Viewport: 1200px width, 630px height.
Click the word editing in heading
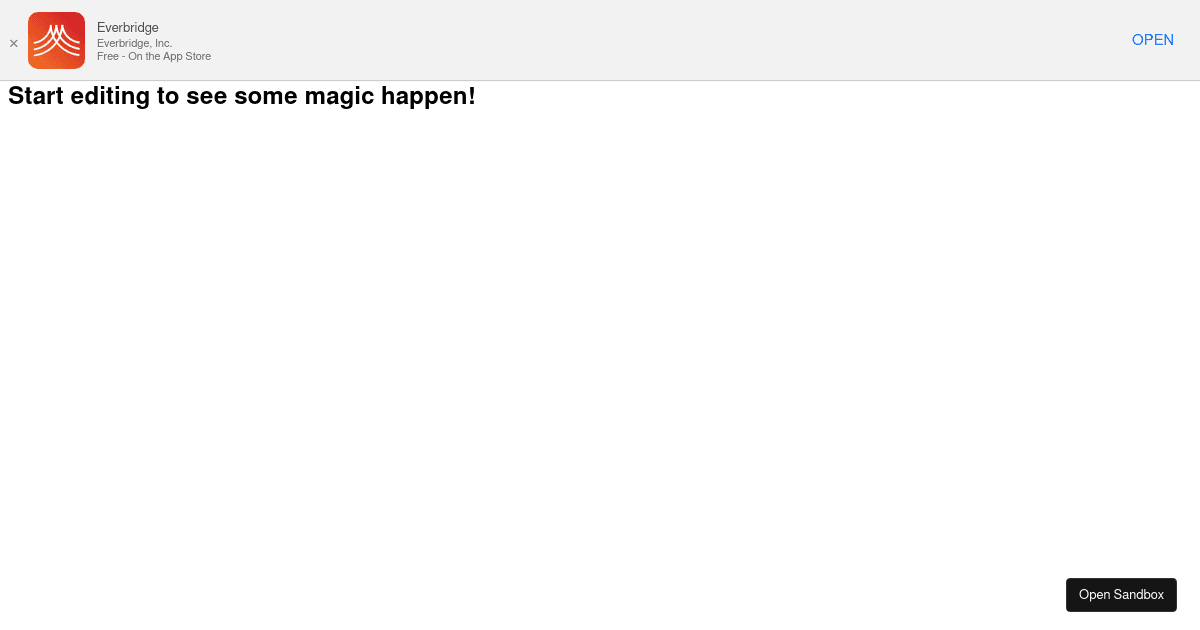(x=108, y=96)
